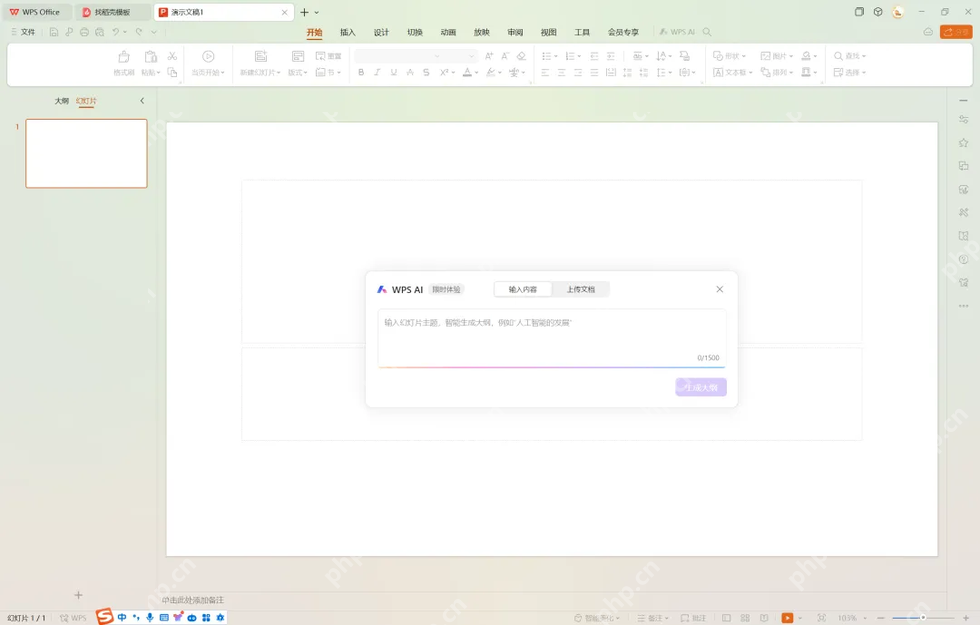The image size is (980, 625).
Task: Click the Redo arrow icon
Action: click(x=139, y=32)
